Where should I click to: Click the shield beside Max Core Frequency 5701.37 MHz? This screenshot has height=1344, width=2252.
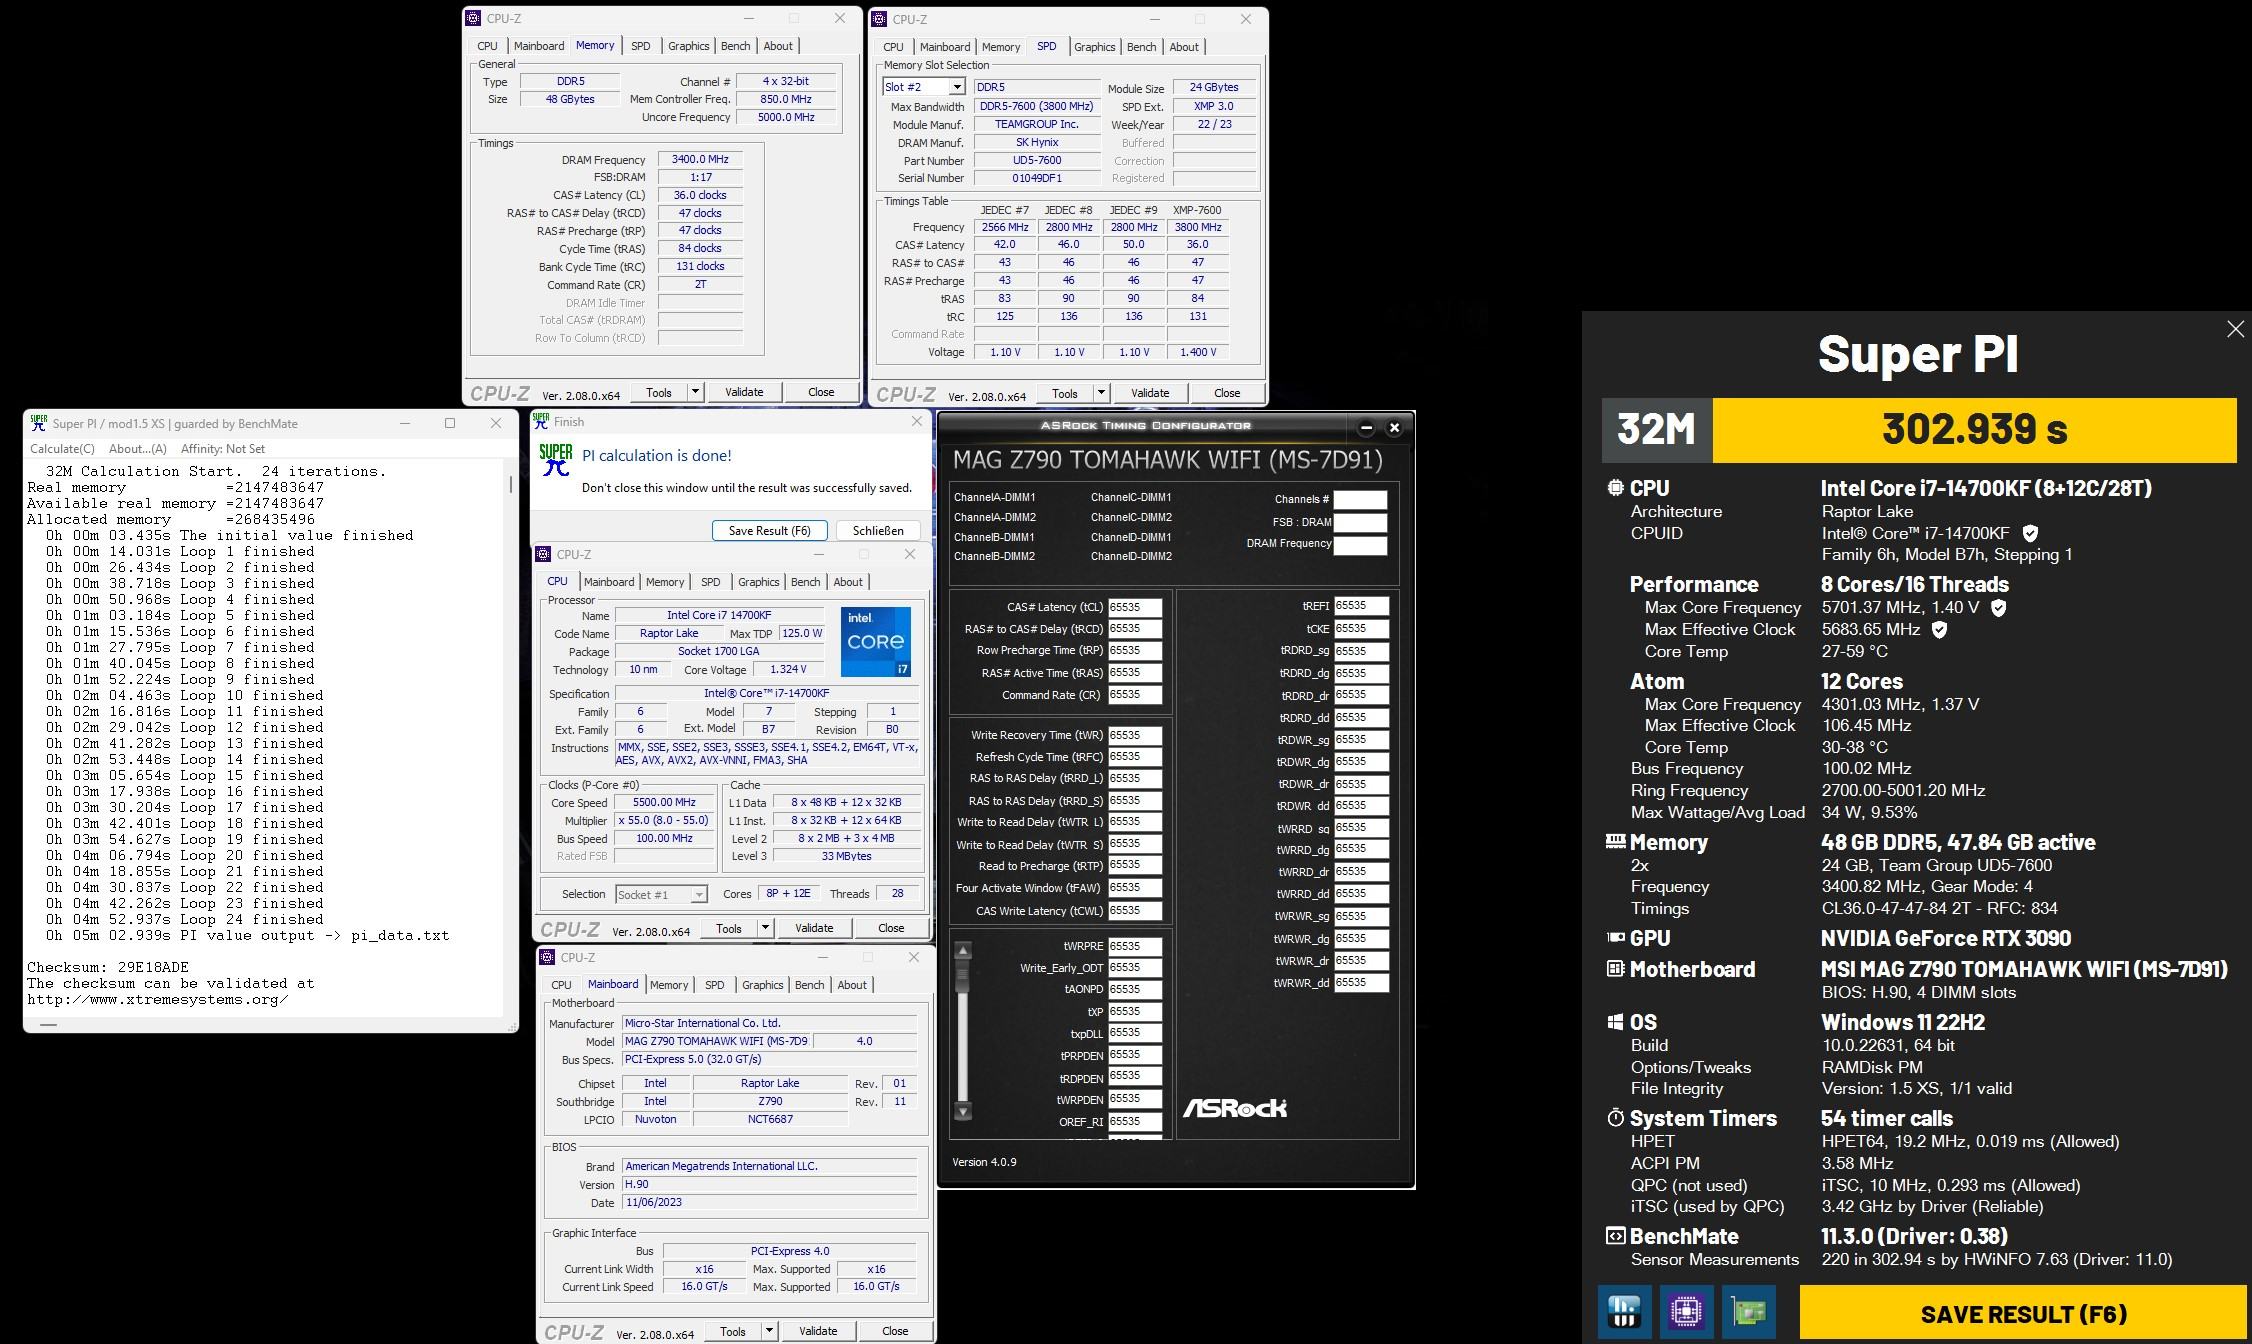pos(1998,607)
